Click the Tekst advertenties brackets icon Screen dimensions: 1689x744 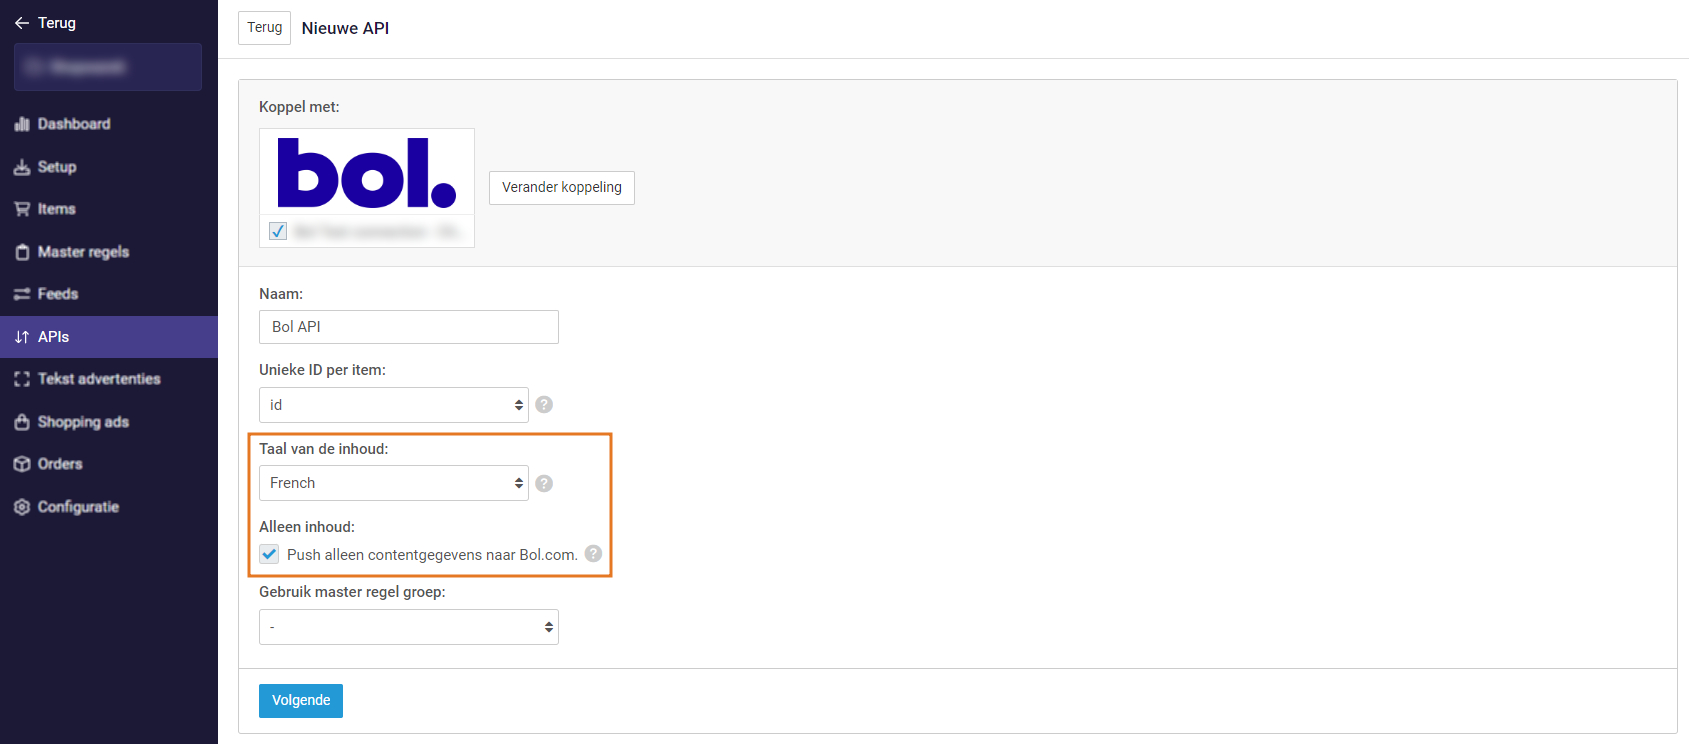[22, 379]
